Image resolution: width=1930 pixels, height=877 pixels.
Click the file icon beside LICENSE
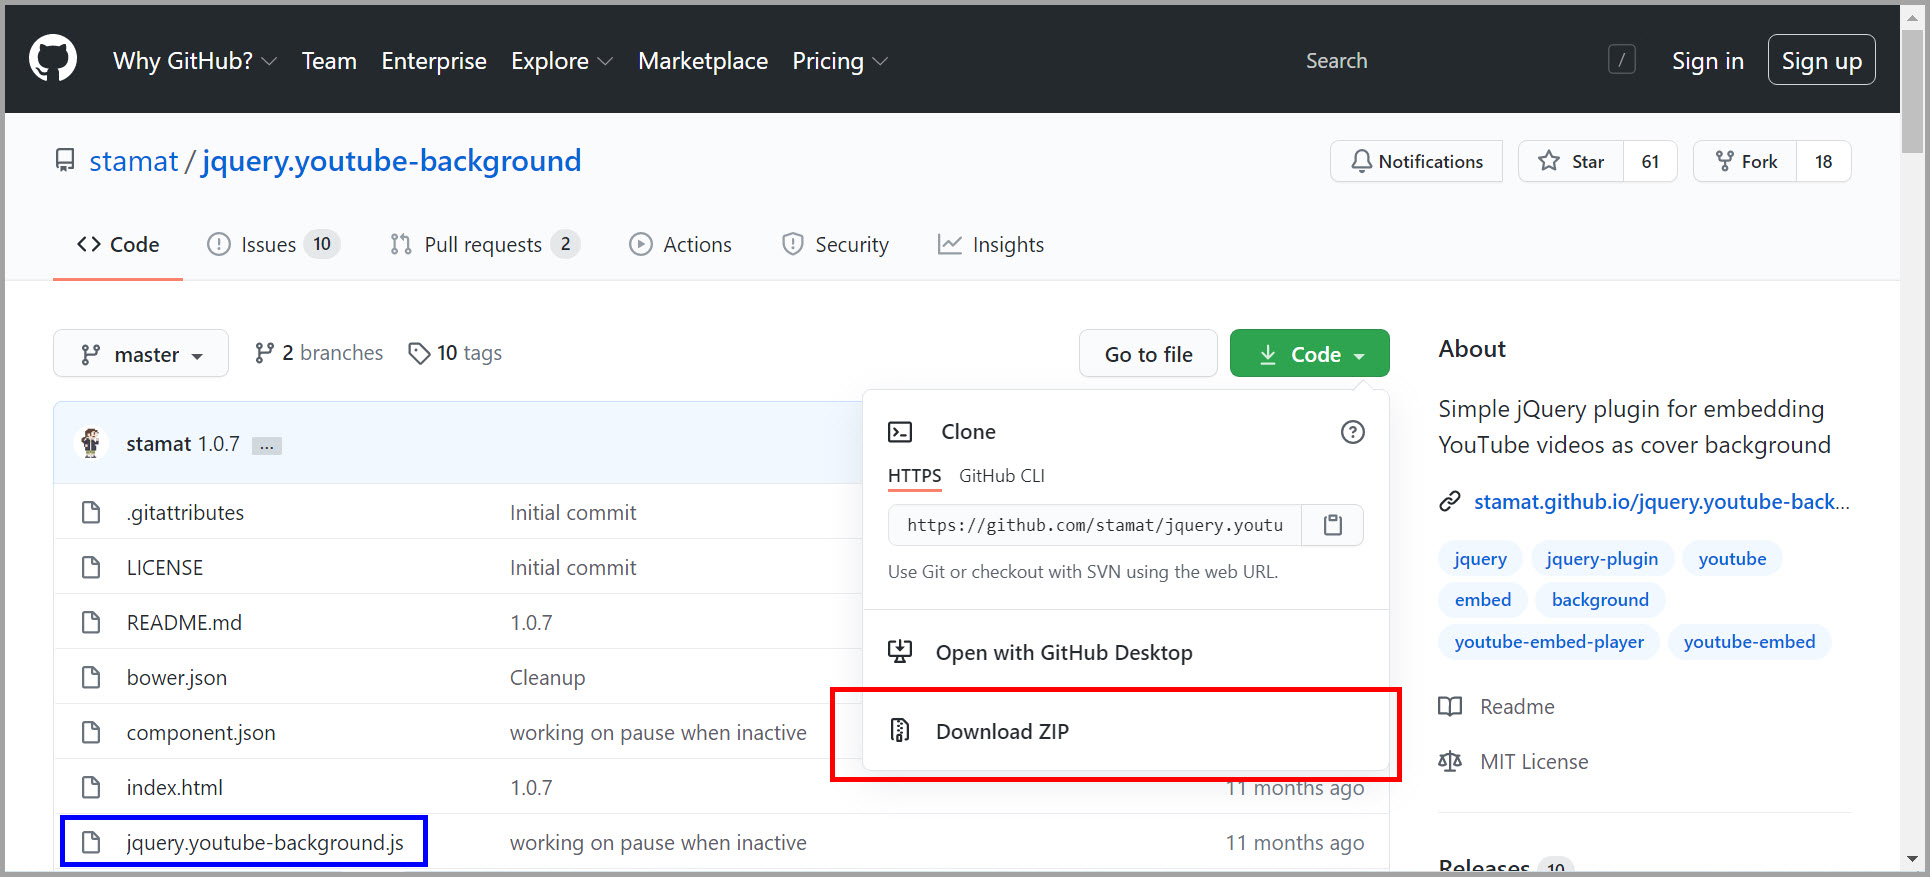91,568
